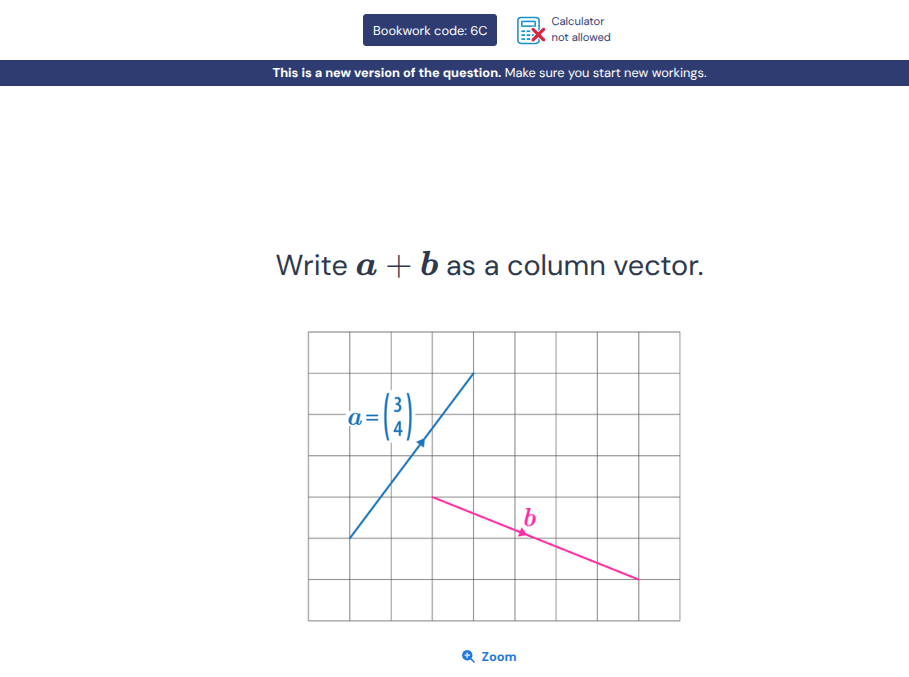Click the bottom-right corner of the grid
The width and height of the screenshot is (909, 677).
(678, 618)
